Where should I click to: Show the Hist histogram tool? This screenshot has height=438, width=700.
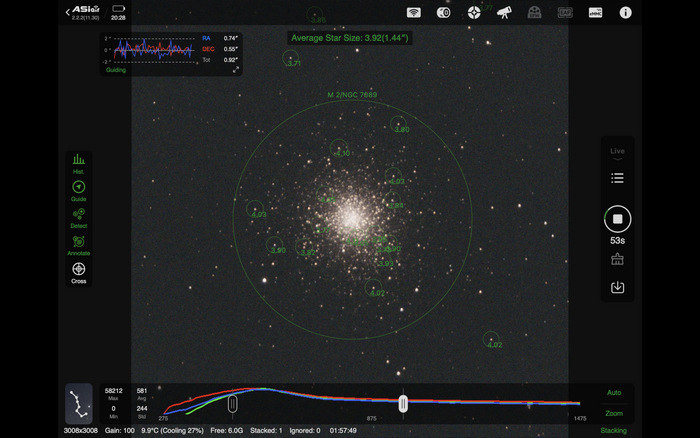(x=78, y=163)
